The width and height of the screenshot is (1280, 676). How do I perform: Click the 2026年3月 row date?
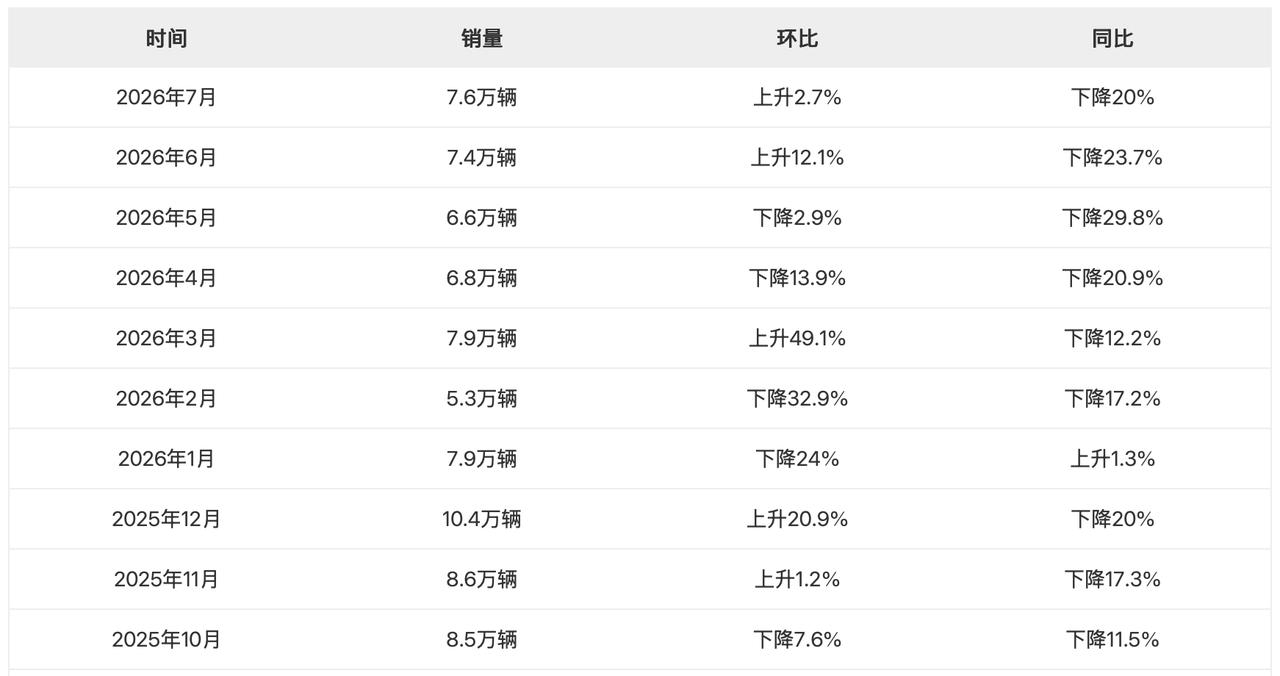tap(166, 338)
